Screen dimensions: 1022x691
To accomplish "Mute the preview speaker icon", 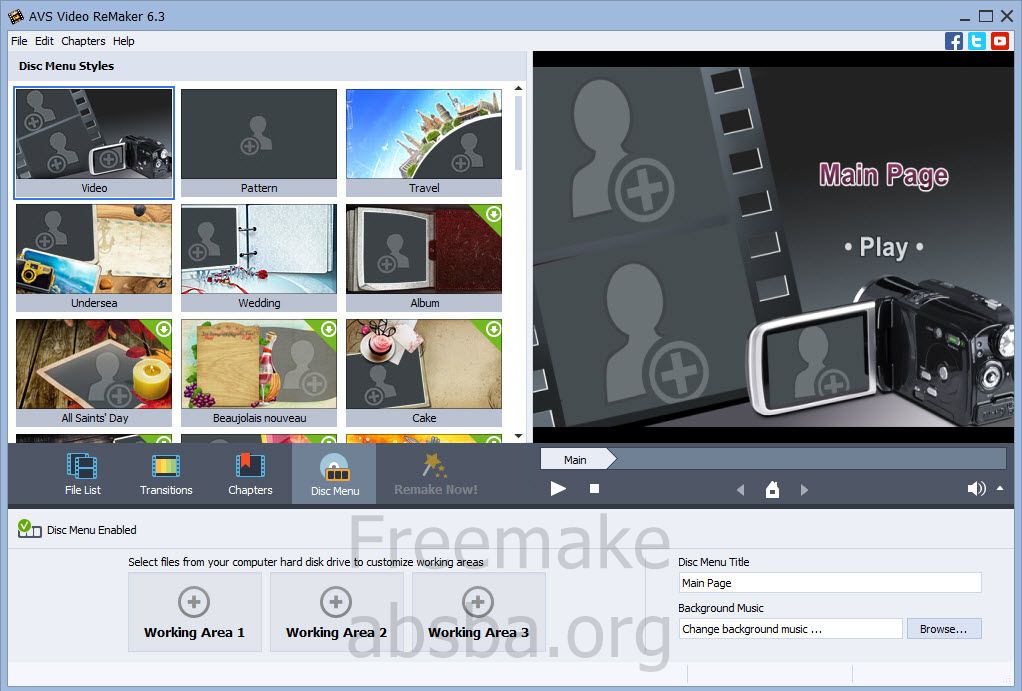I will click(976, 488).
